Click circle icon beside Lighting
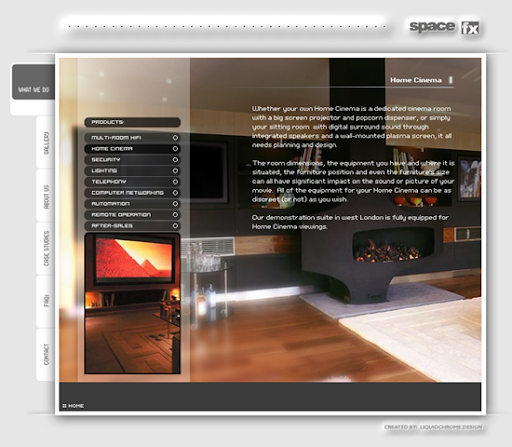 click(x=175, y=171)
